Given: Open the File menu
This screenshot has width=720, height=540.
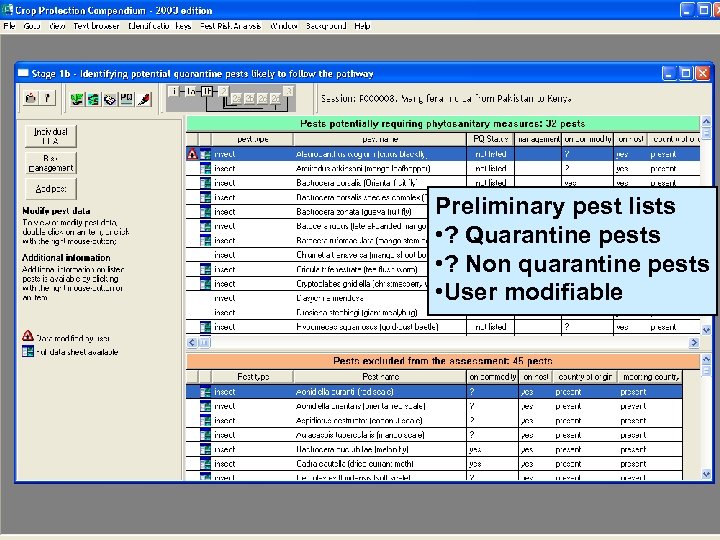Looking at the screenshot, I should pyautogui.click(x=9, y=26).
